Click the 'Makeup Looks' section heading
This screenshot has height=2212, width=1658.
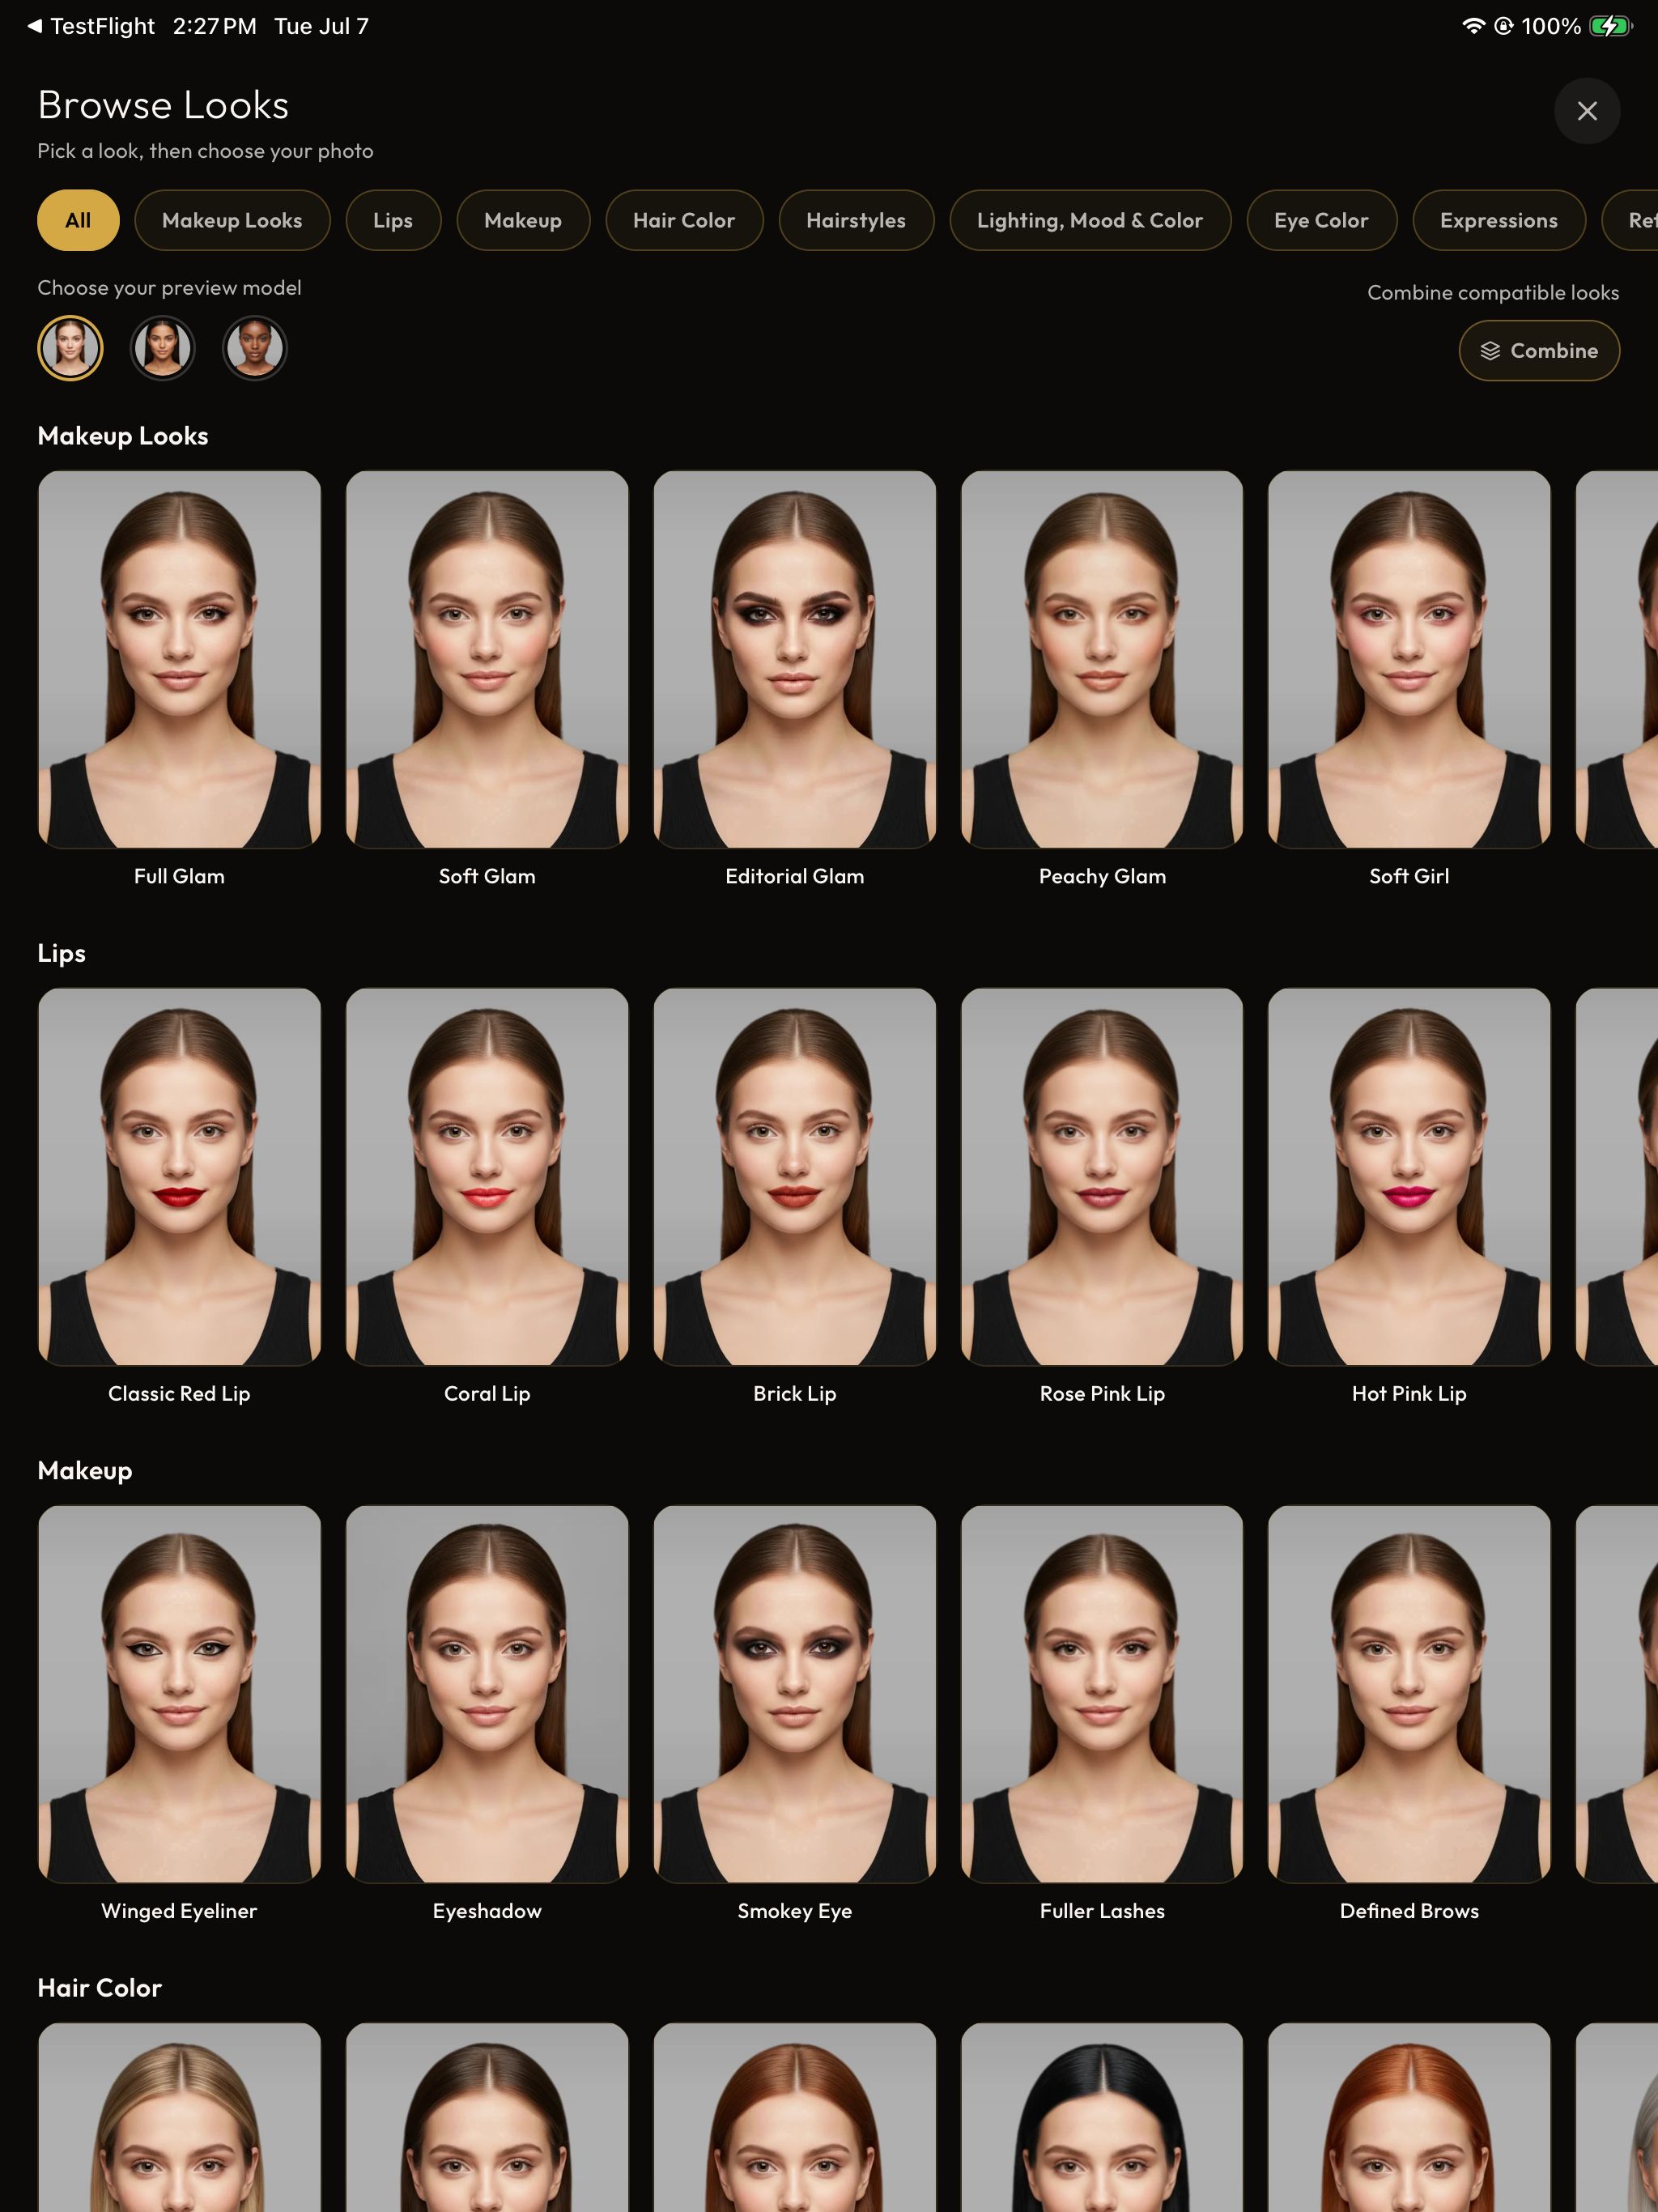tap(123, 436)
